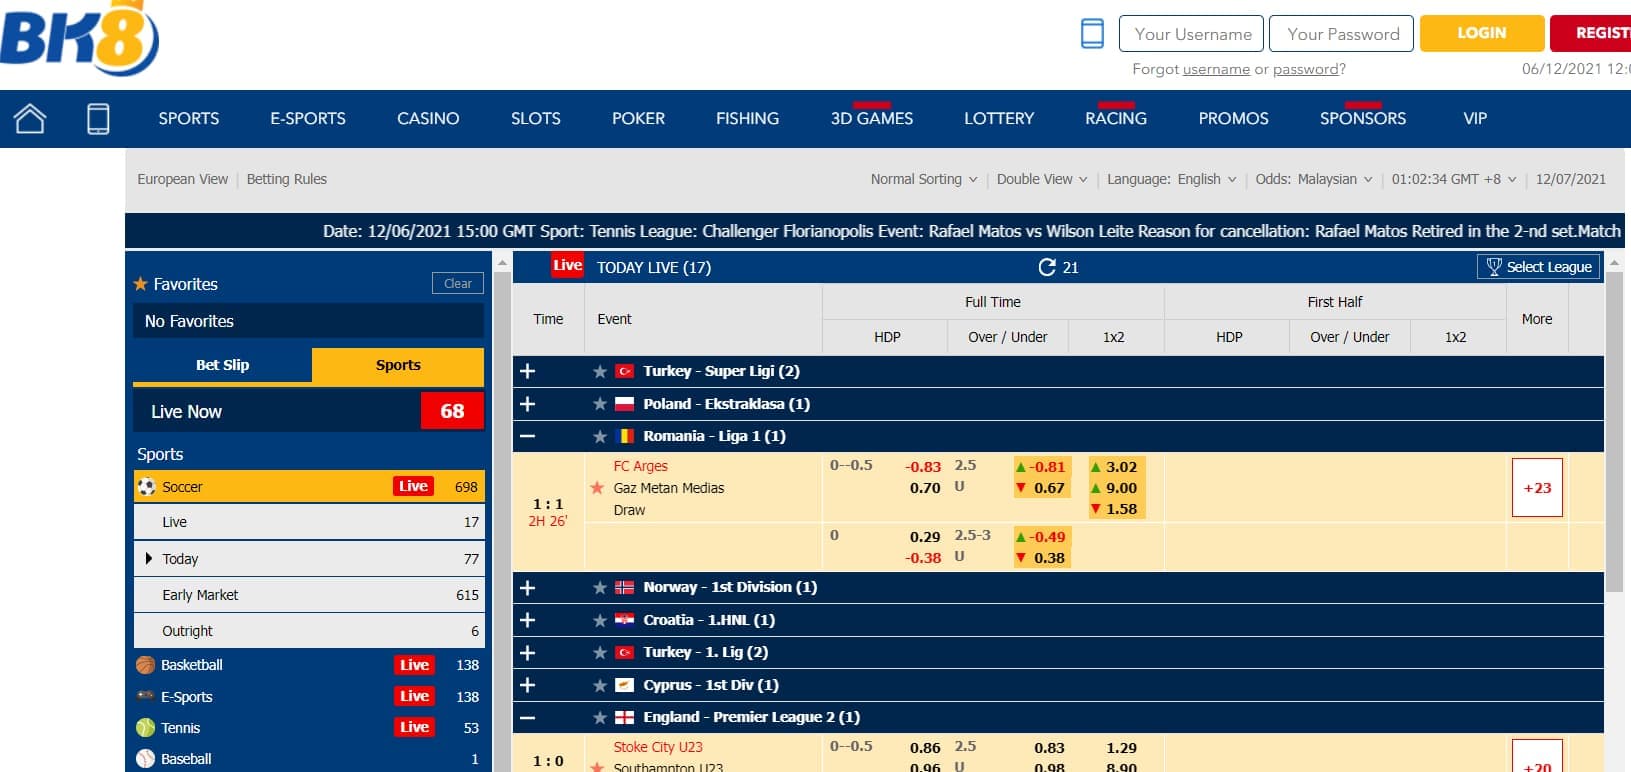Favorite the Norway - 1st Division star
Viewport: 1631px width, 772px height.
600,588
